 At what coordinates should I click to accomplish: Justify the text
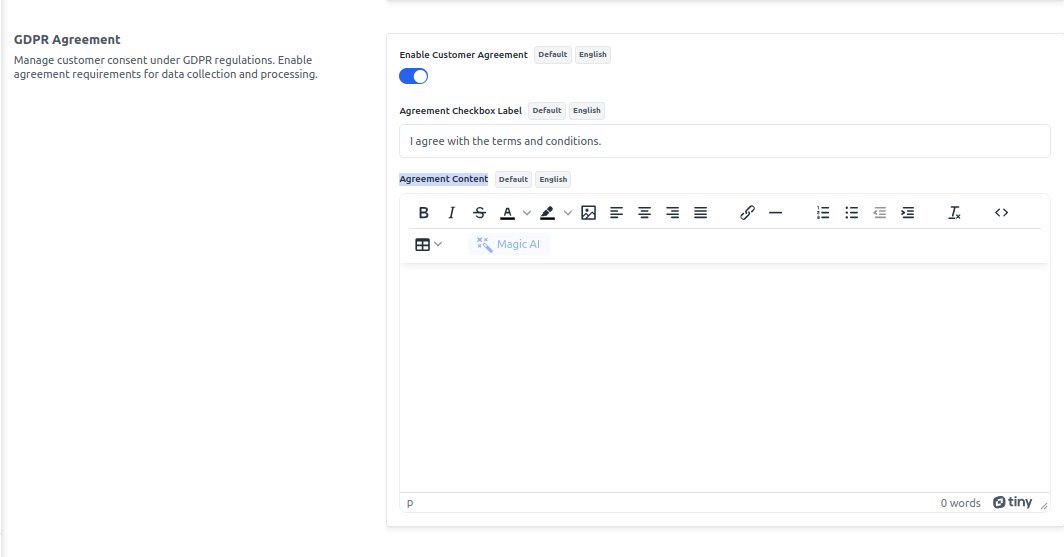click(x=701, y=213)
